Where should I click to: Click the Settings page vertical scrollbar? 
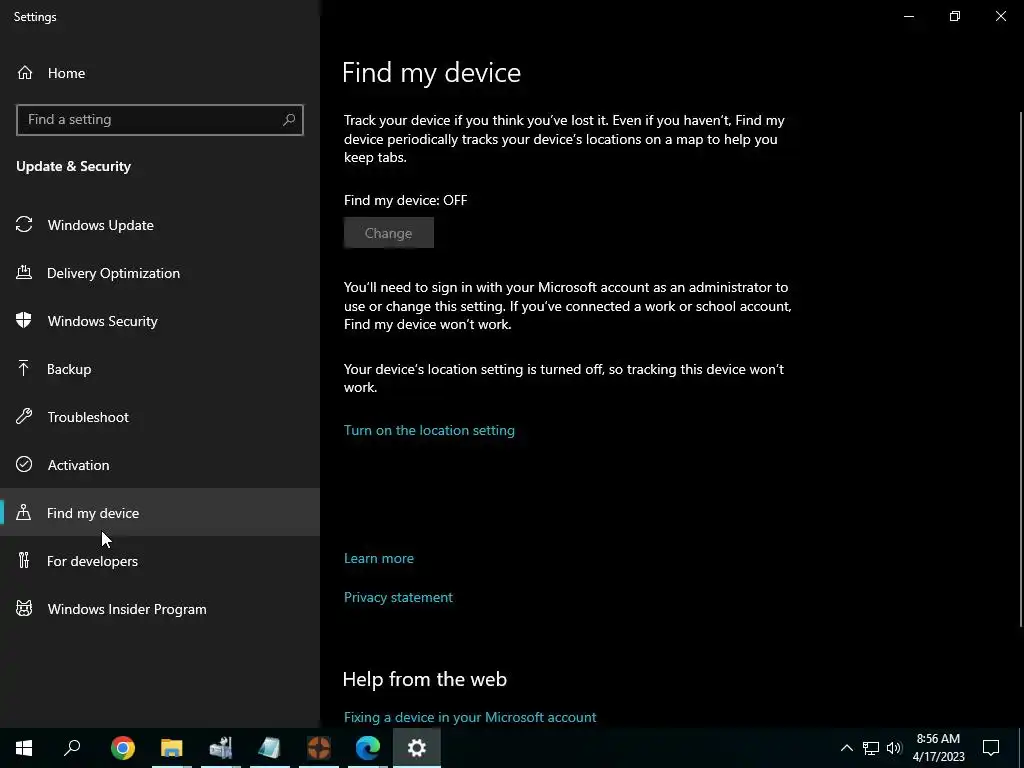[x=1020, y=369]
